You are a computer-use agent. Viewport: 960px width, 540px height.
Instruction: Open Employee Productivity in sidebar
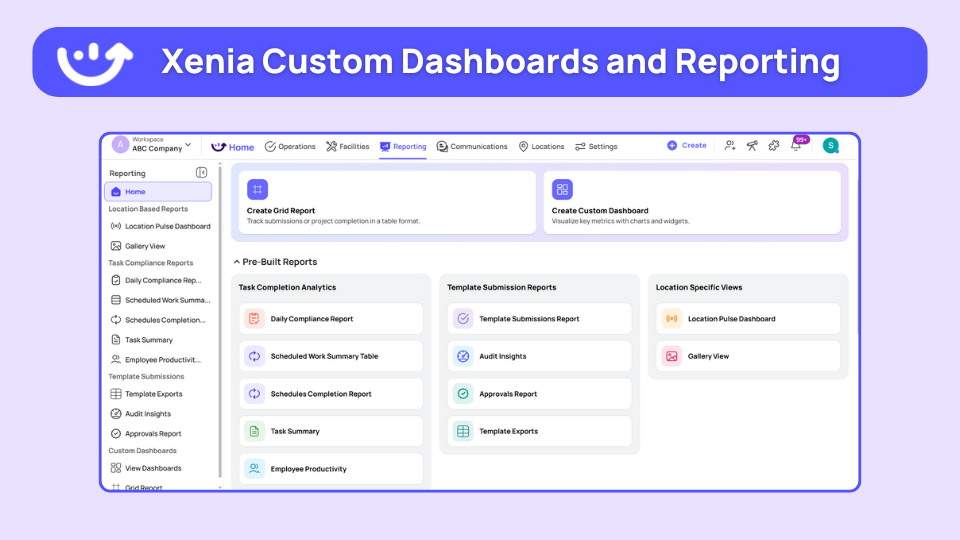(x=156, y=360)
